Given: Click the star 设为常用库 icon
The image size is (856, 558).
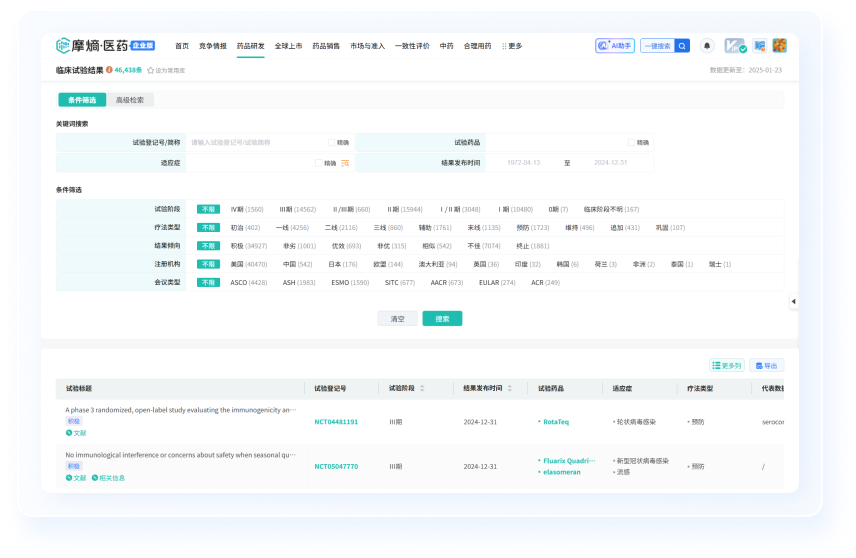Looking at the screenshot, I should pos(151,70).
